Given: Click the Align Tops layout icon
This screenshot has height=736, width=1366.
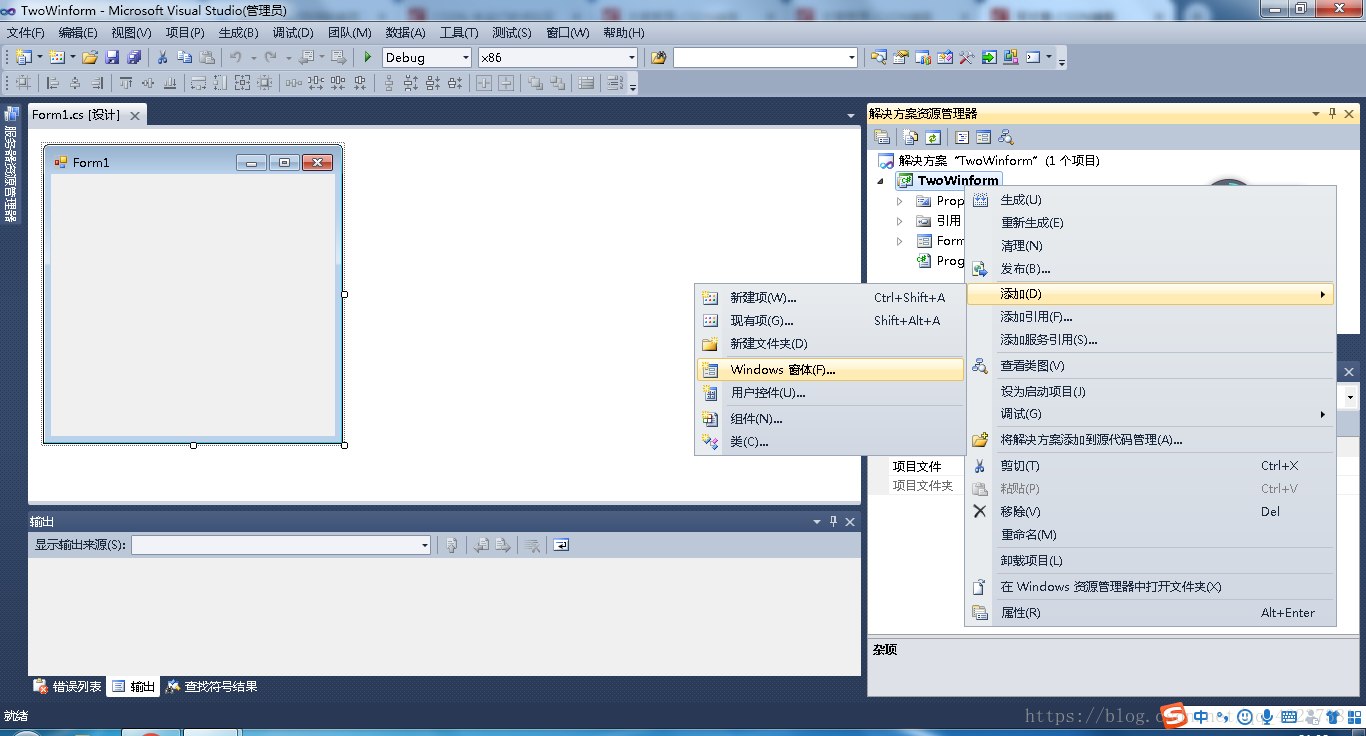Looking at the screenshot, I should click(x=126, y=83).
